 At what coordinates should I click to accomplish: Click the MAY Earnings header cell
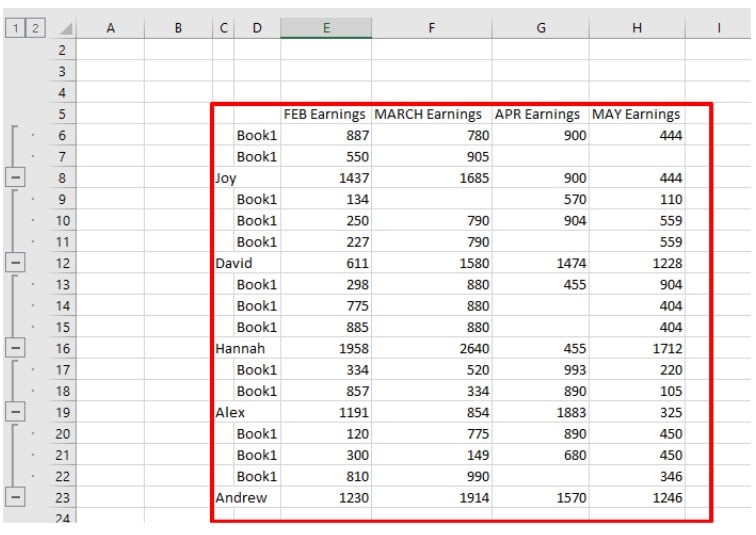pyautogui.click(x=637, y=114)
